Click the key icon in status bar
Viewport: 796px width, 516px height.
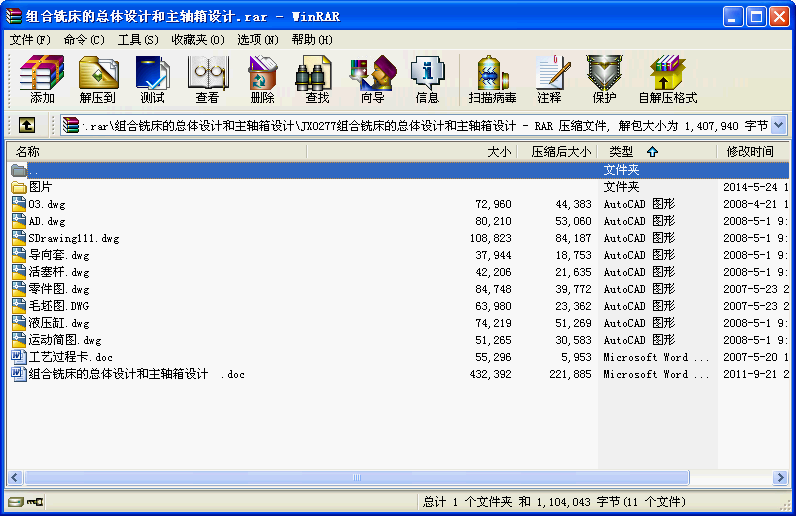click(x=35, y=502)
